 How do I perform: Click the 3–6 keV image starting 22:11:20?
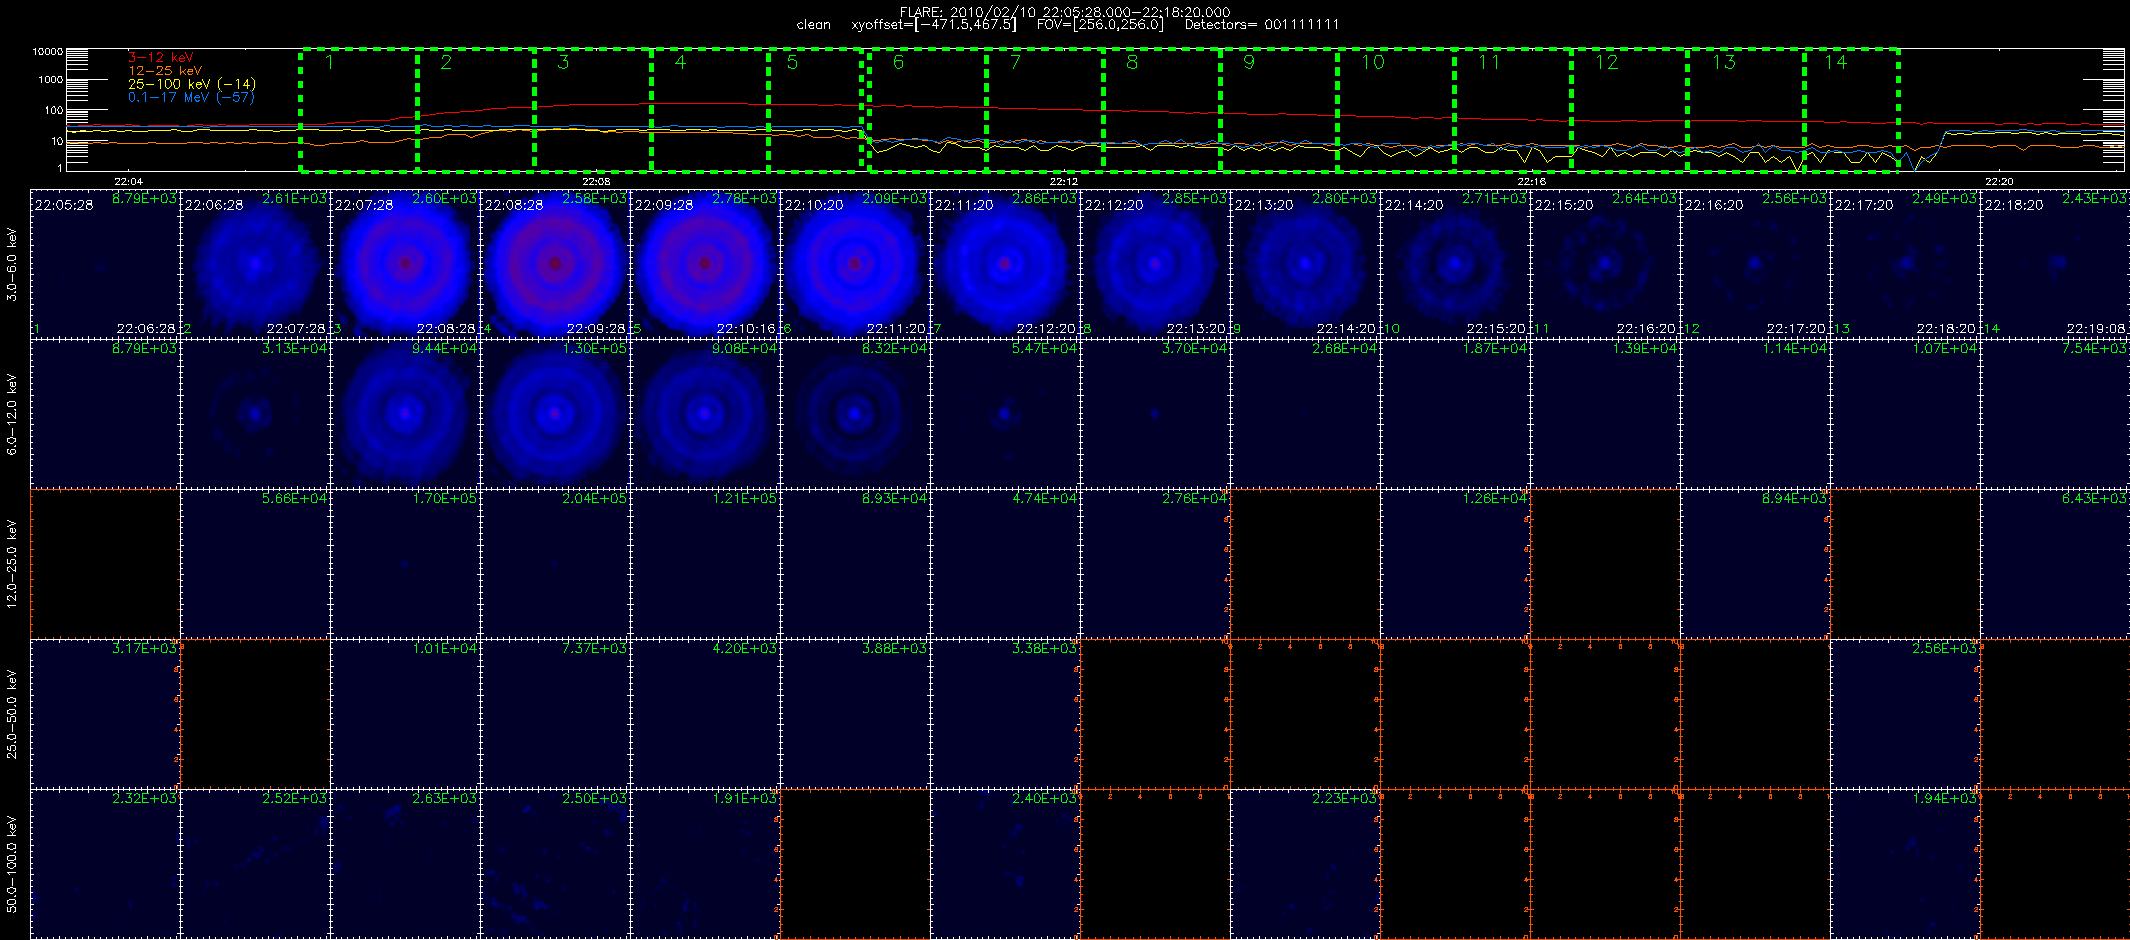pos(1005,264)
